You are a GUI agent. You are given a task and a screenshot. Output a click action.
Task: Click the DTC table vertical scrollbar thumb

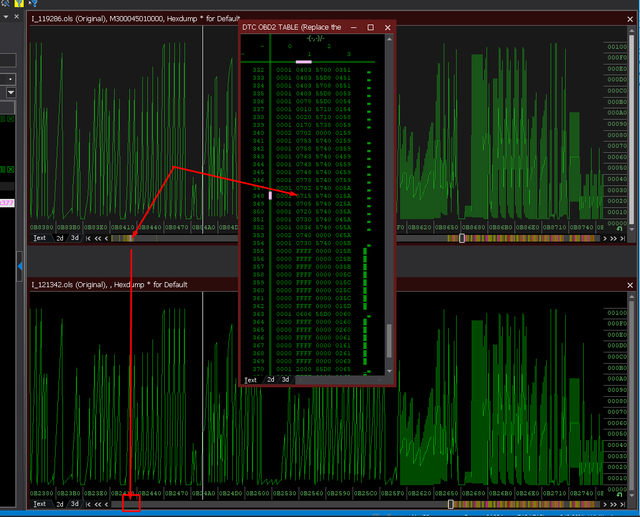coord(389,341)
